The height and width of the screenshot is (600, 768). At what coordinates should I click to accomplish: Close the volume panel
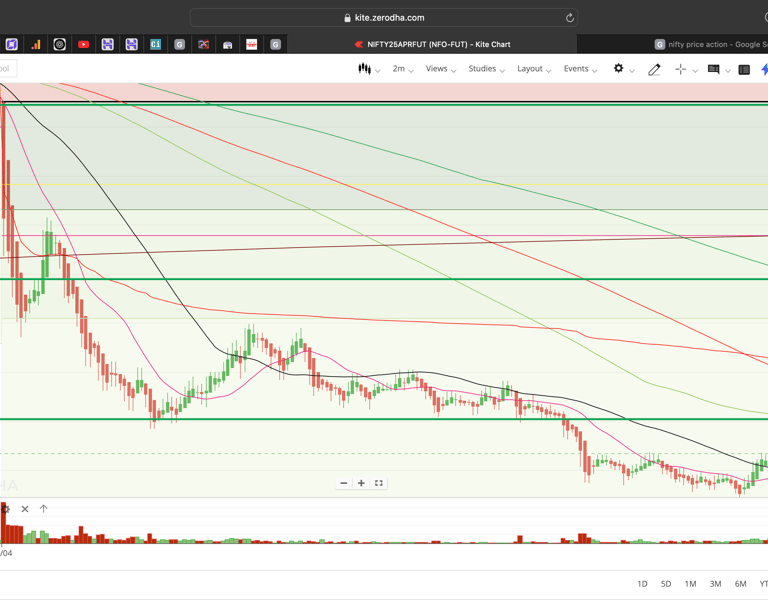(25, 509)
